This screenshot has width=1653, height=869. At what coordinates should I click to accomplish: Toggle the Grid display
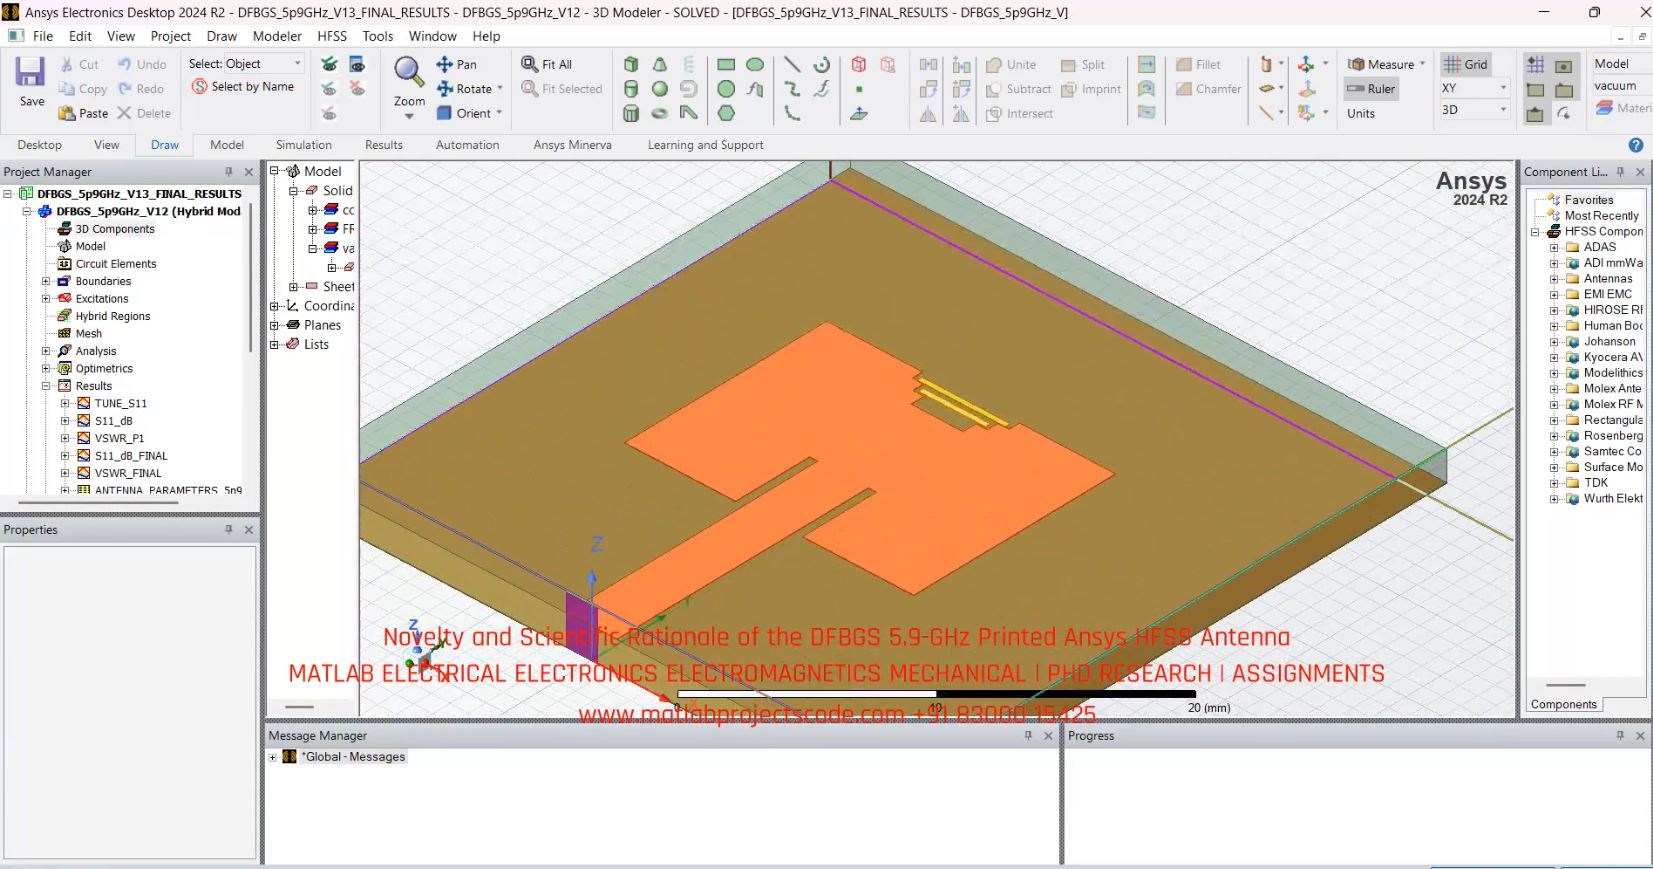pos(1465,64)
